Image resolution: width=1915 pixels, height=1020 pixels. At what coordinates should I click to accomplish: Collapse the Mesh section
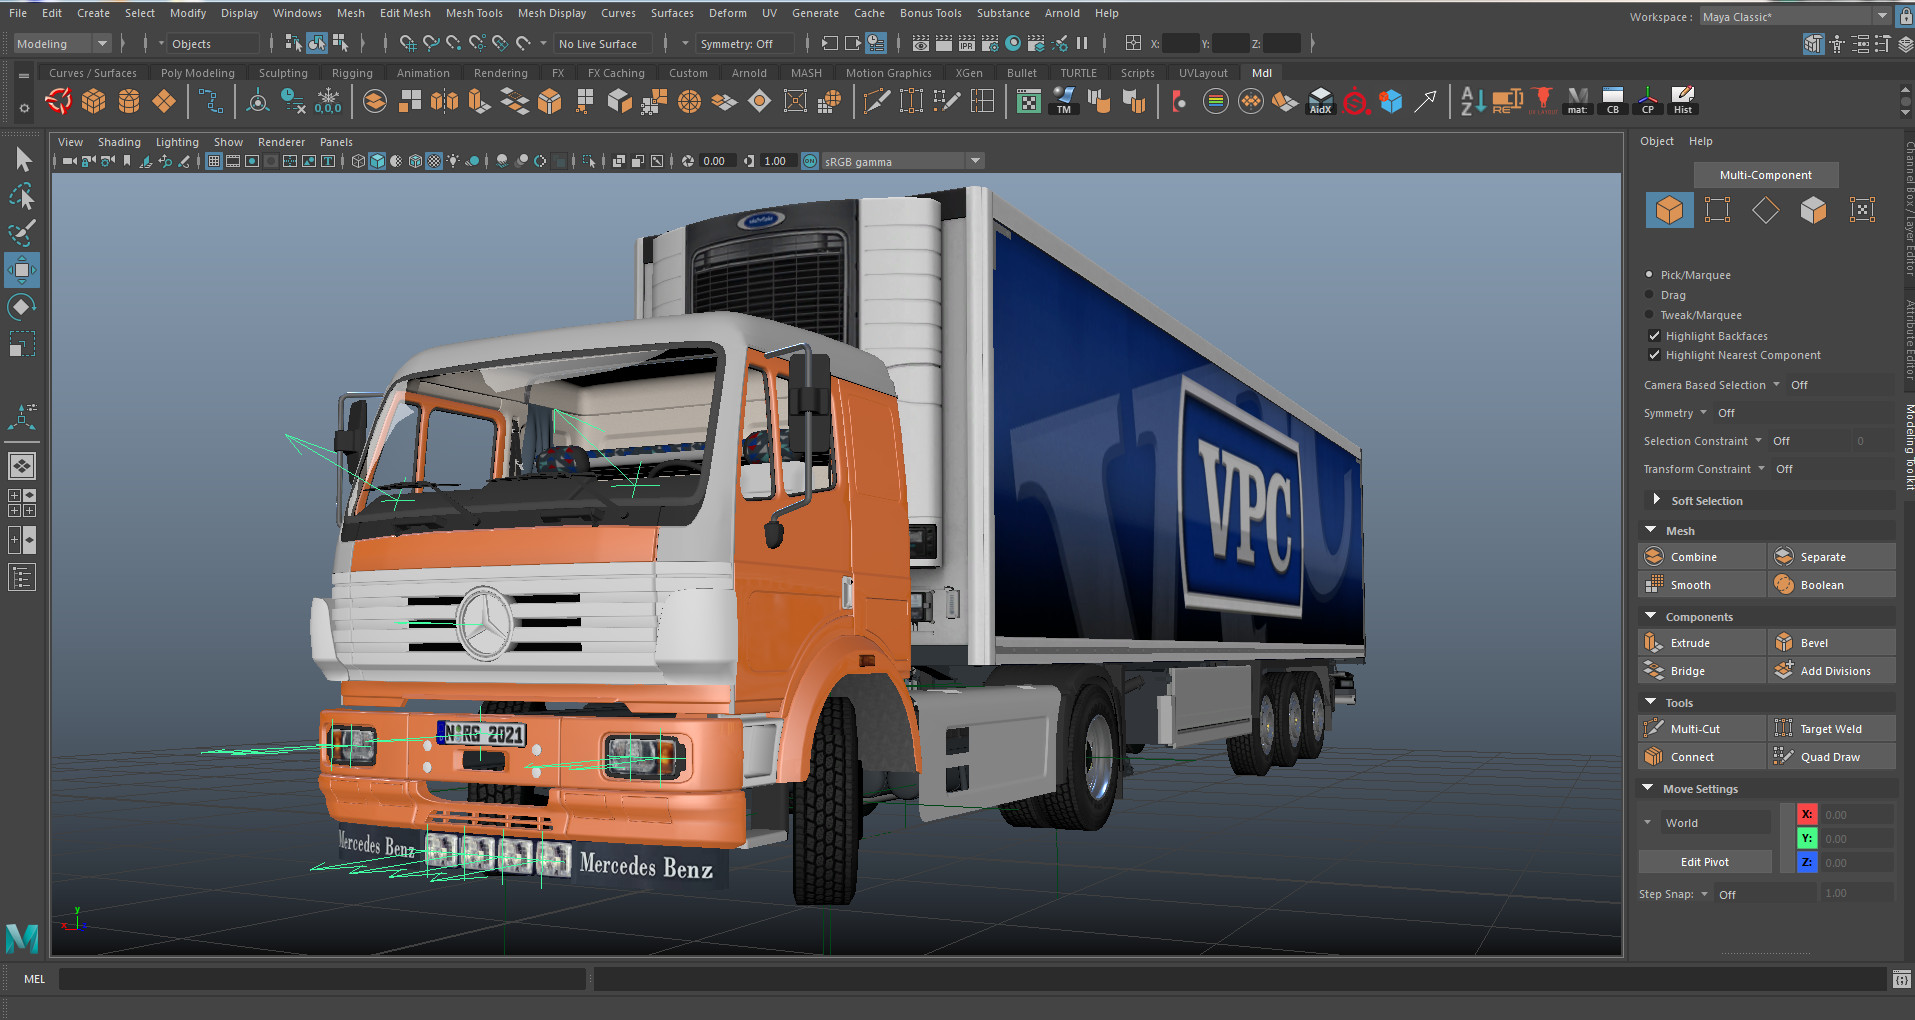click(x=1650, y=530)
